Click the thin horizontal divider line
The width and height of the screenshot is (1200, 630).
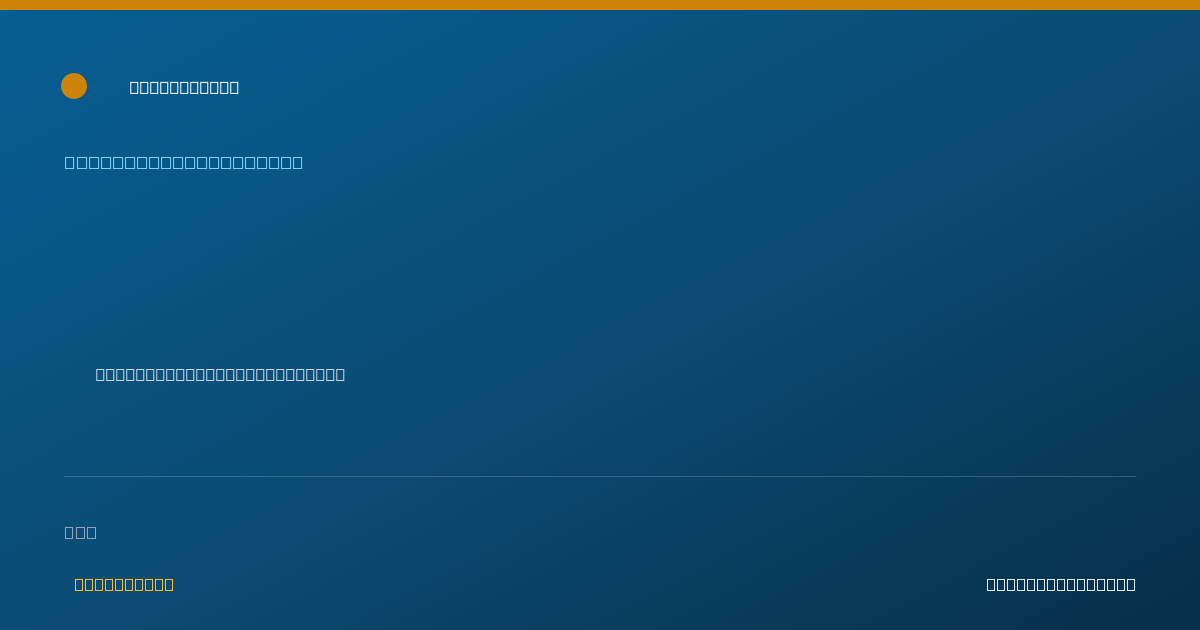(x=600, y=476)
